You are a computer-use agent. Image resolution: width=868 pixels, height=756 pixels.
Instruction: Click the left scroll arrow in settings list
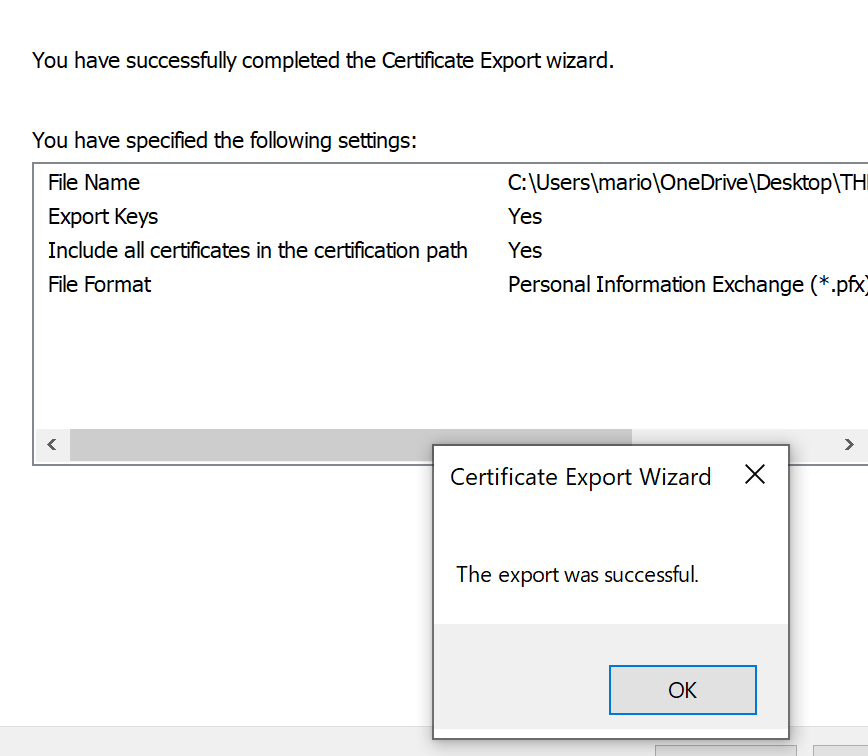point(52,445)
